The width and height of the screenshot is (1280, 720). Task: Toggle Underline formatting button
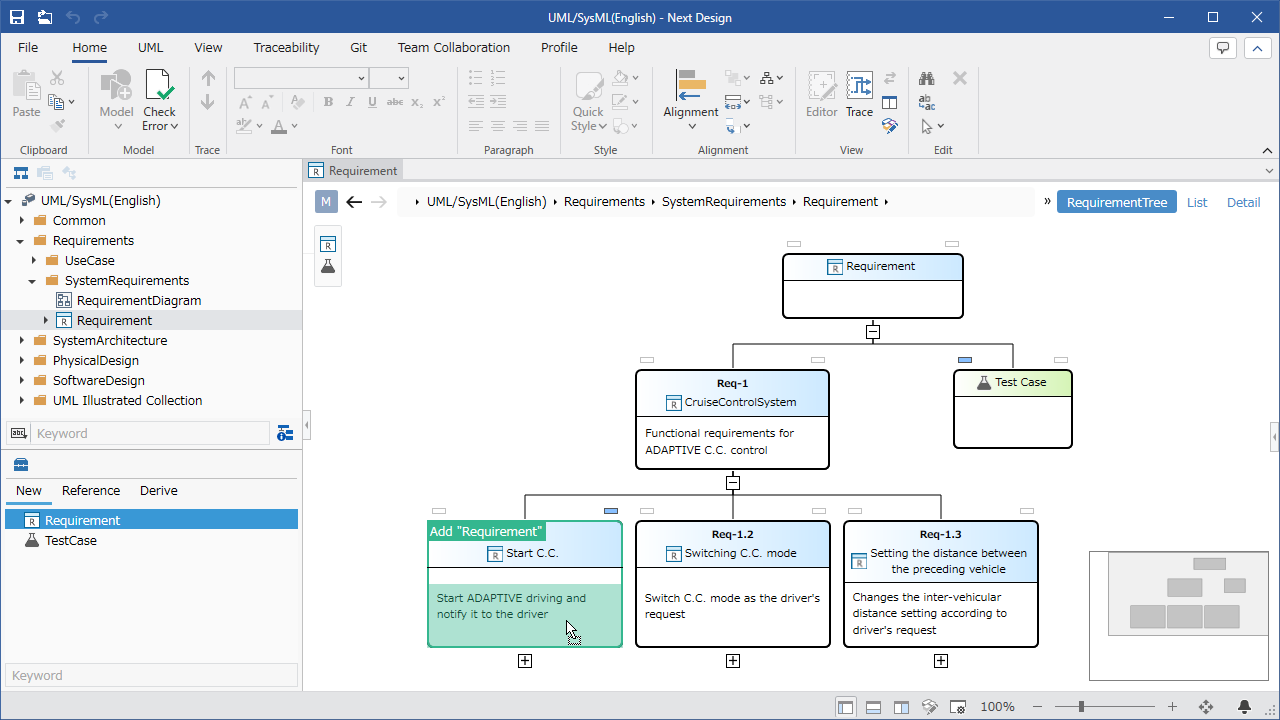[x=373, y=102]
